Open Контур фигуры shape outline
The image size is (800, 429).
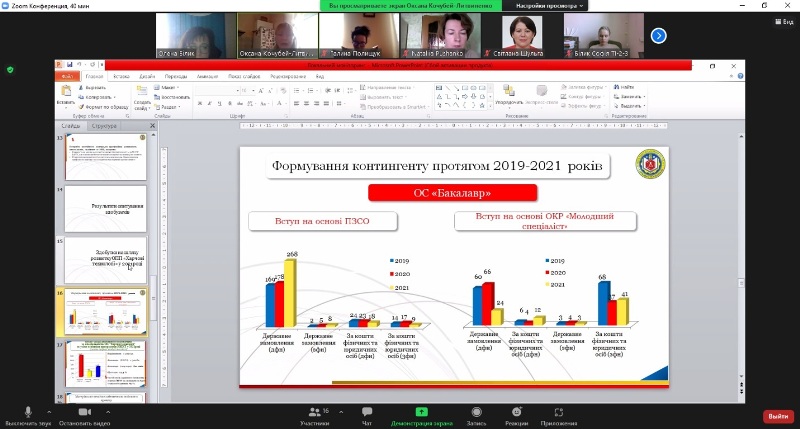point(581,96)
